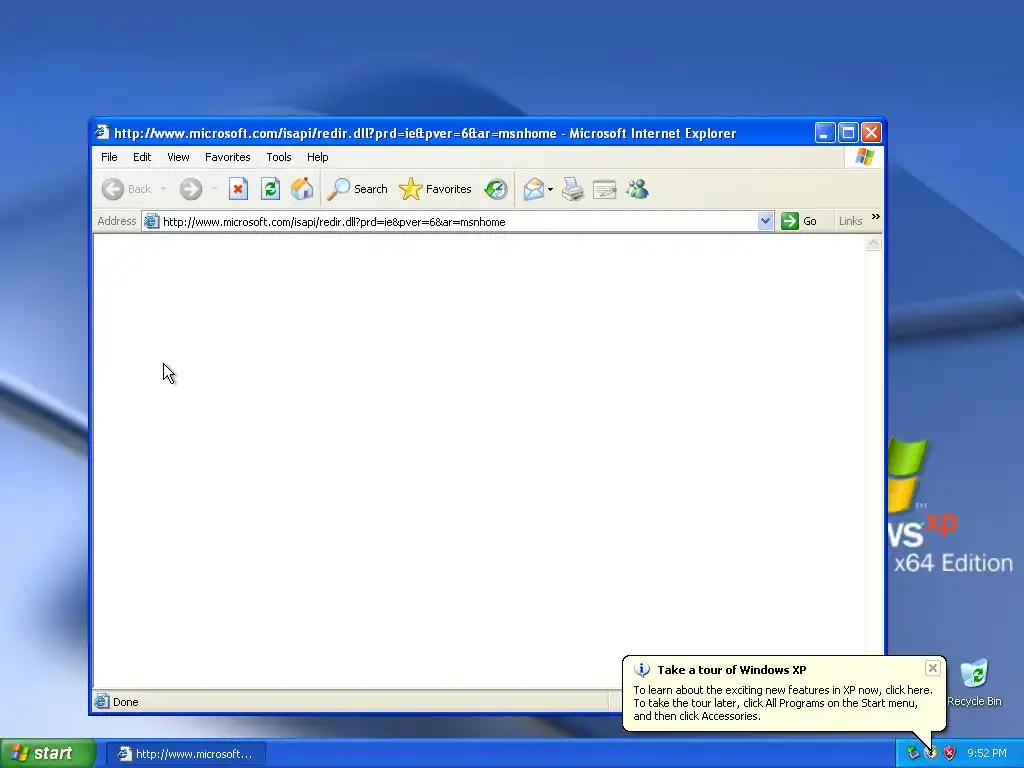
Task: Click the network tray icon
Action: (x=913, y=753)
